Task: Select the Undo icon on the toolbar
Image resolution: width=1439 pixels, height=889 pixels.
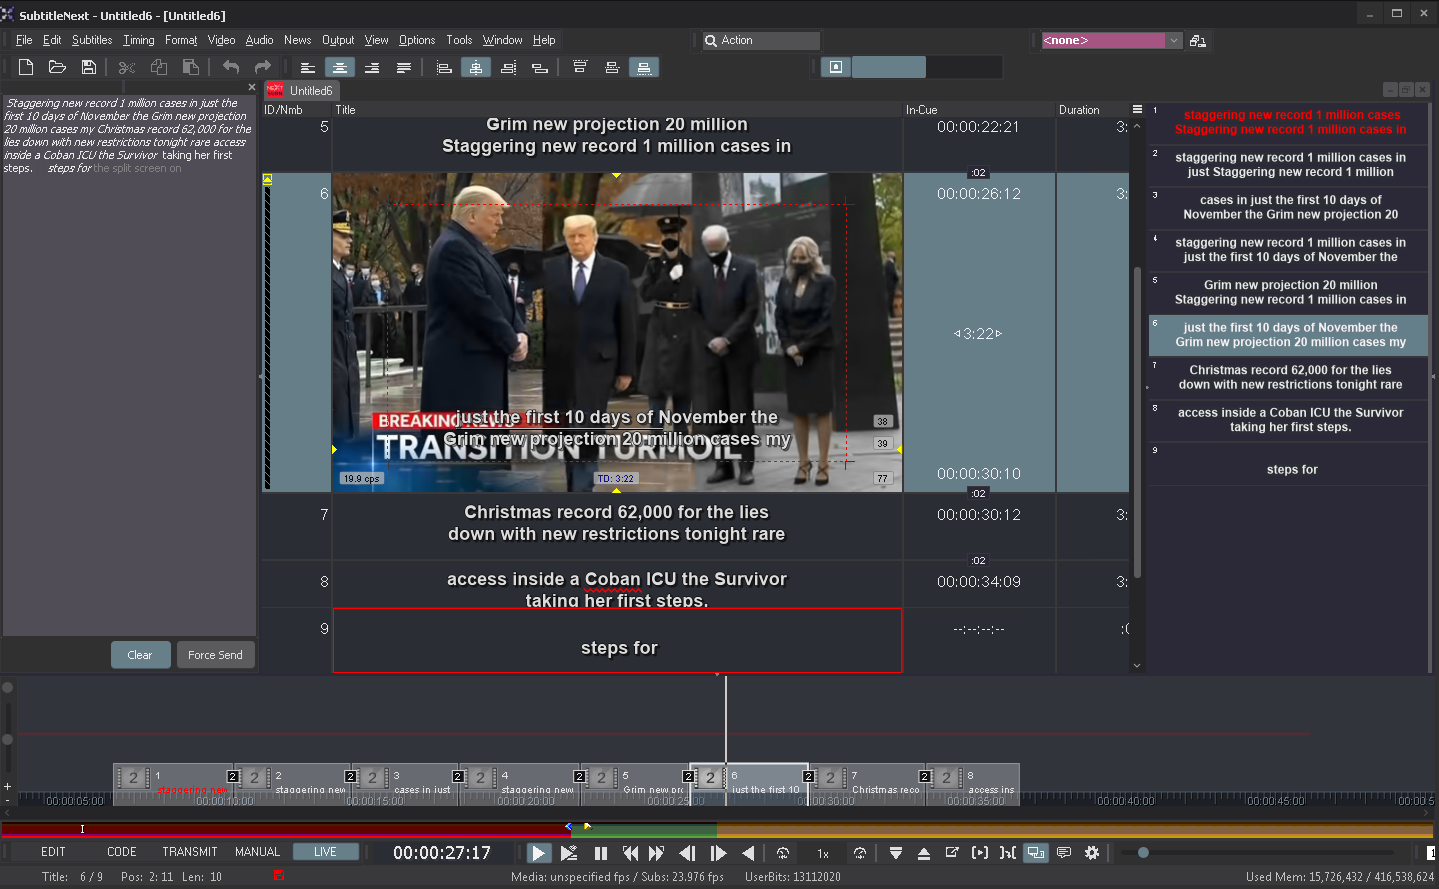Action: coord(229,67)
